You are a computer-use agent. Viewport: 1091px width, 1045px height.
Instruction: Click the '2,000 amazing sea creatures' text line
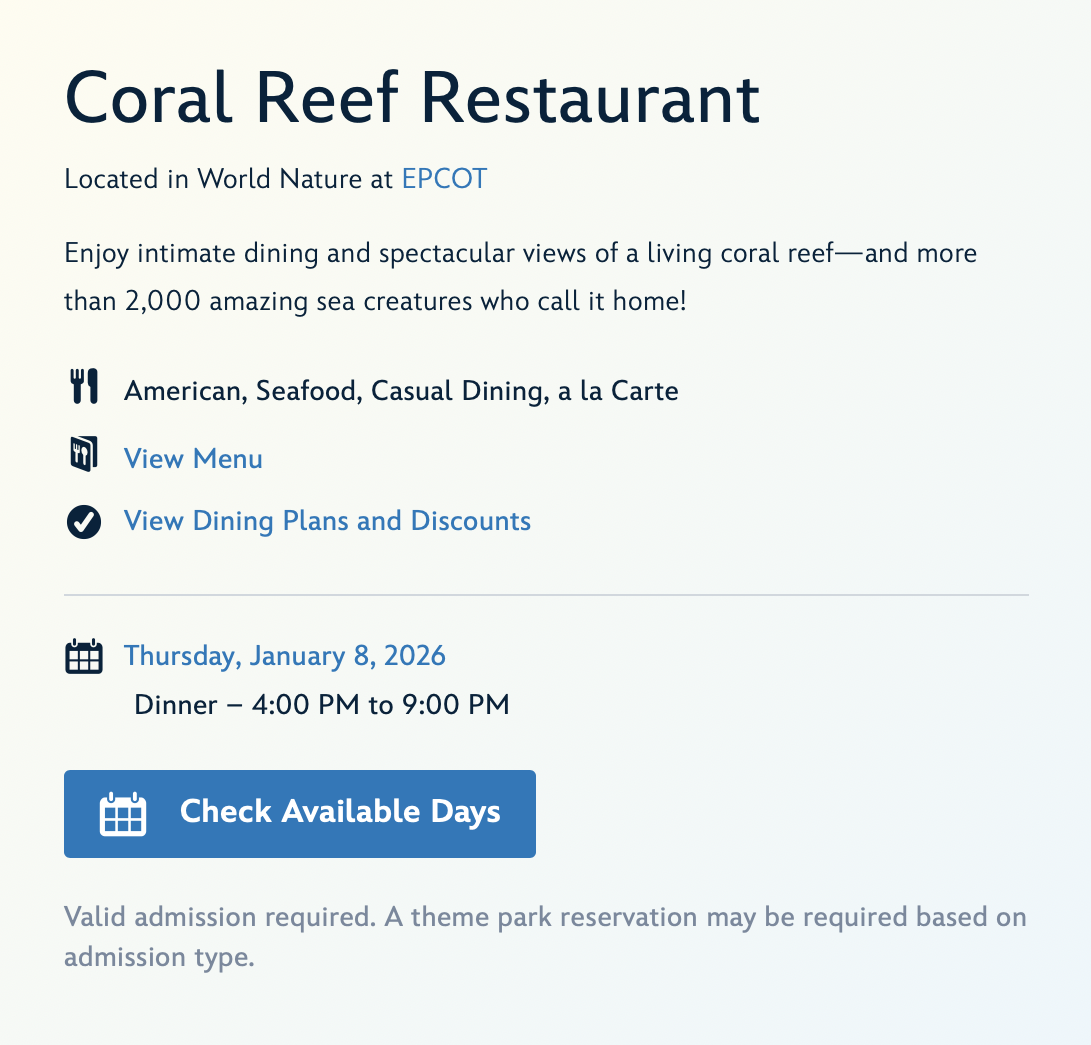(x=375, y=301)
